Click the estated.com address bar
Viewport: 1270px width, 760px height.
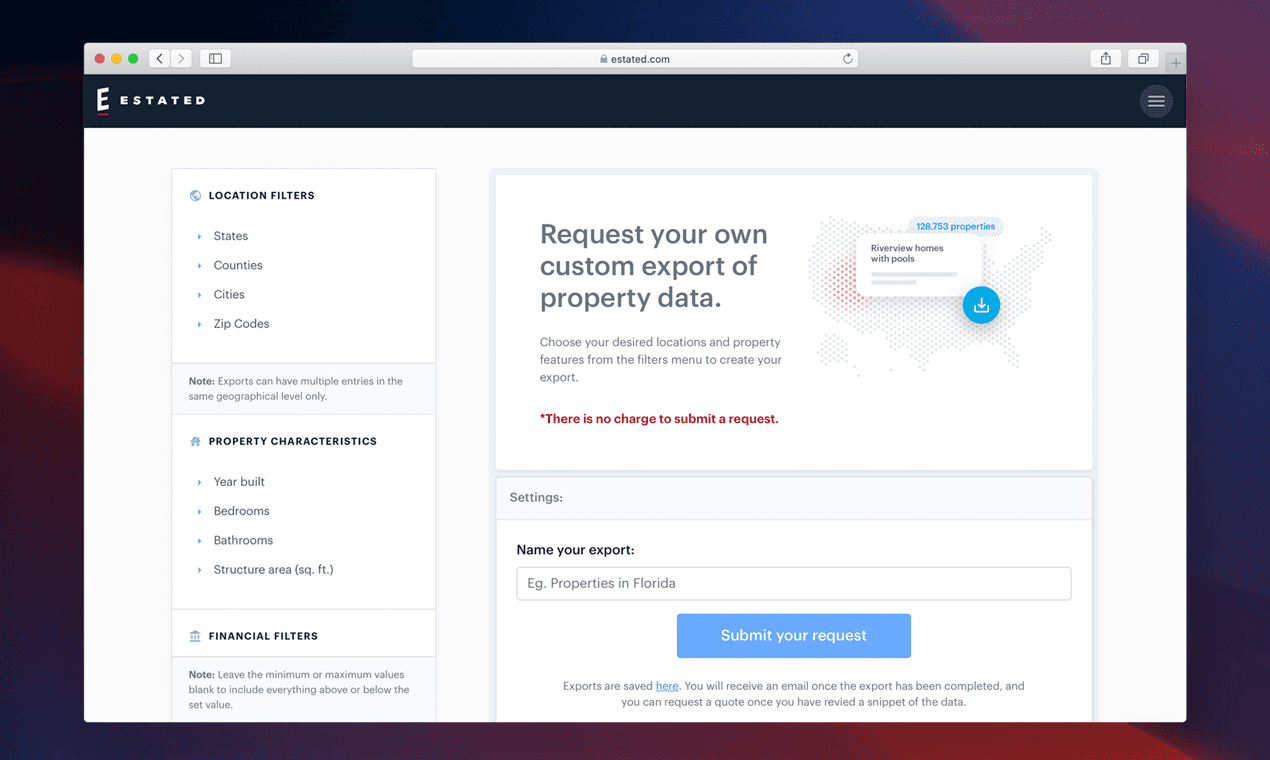click(x=635, y=59)
